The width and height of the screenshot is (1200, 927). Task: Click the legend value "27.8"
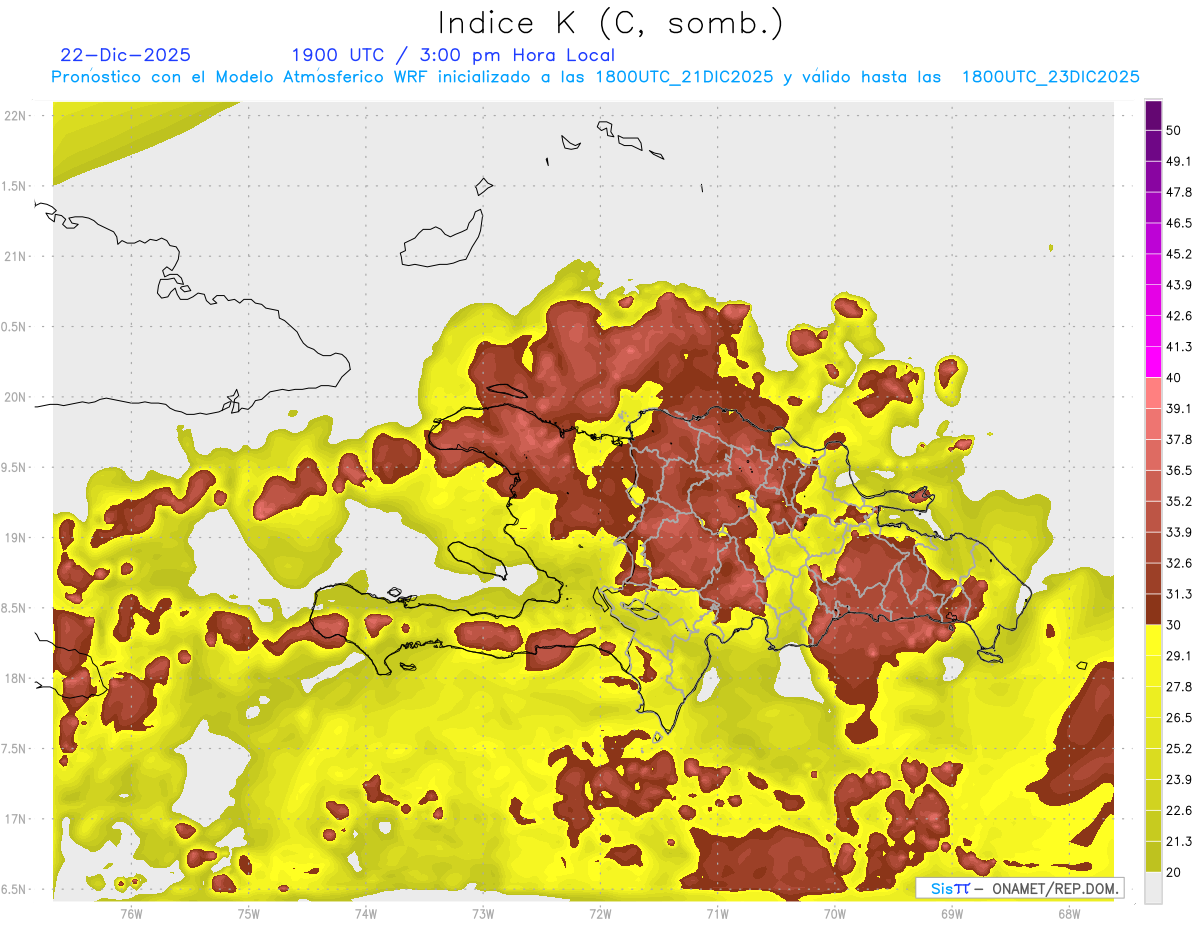1179,686
